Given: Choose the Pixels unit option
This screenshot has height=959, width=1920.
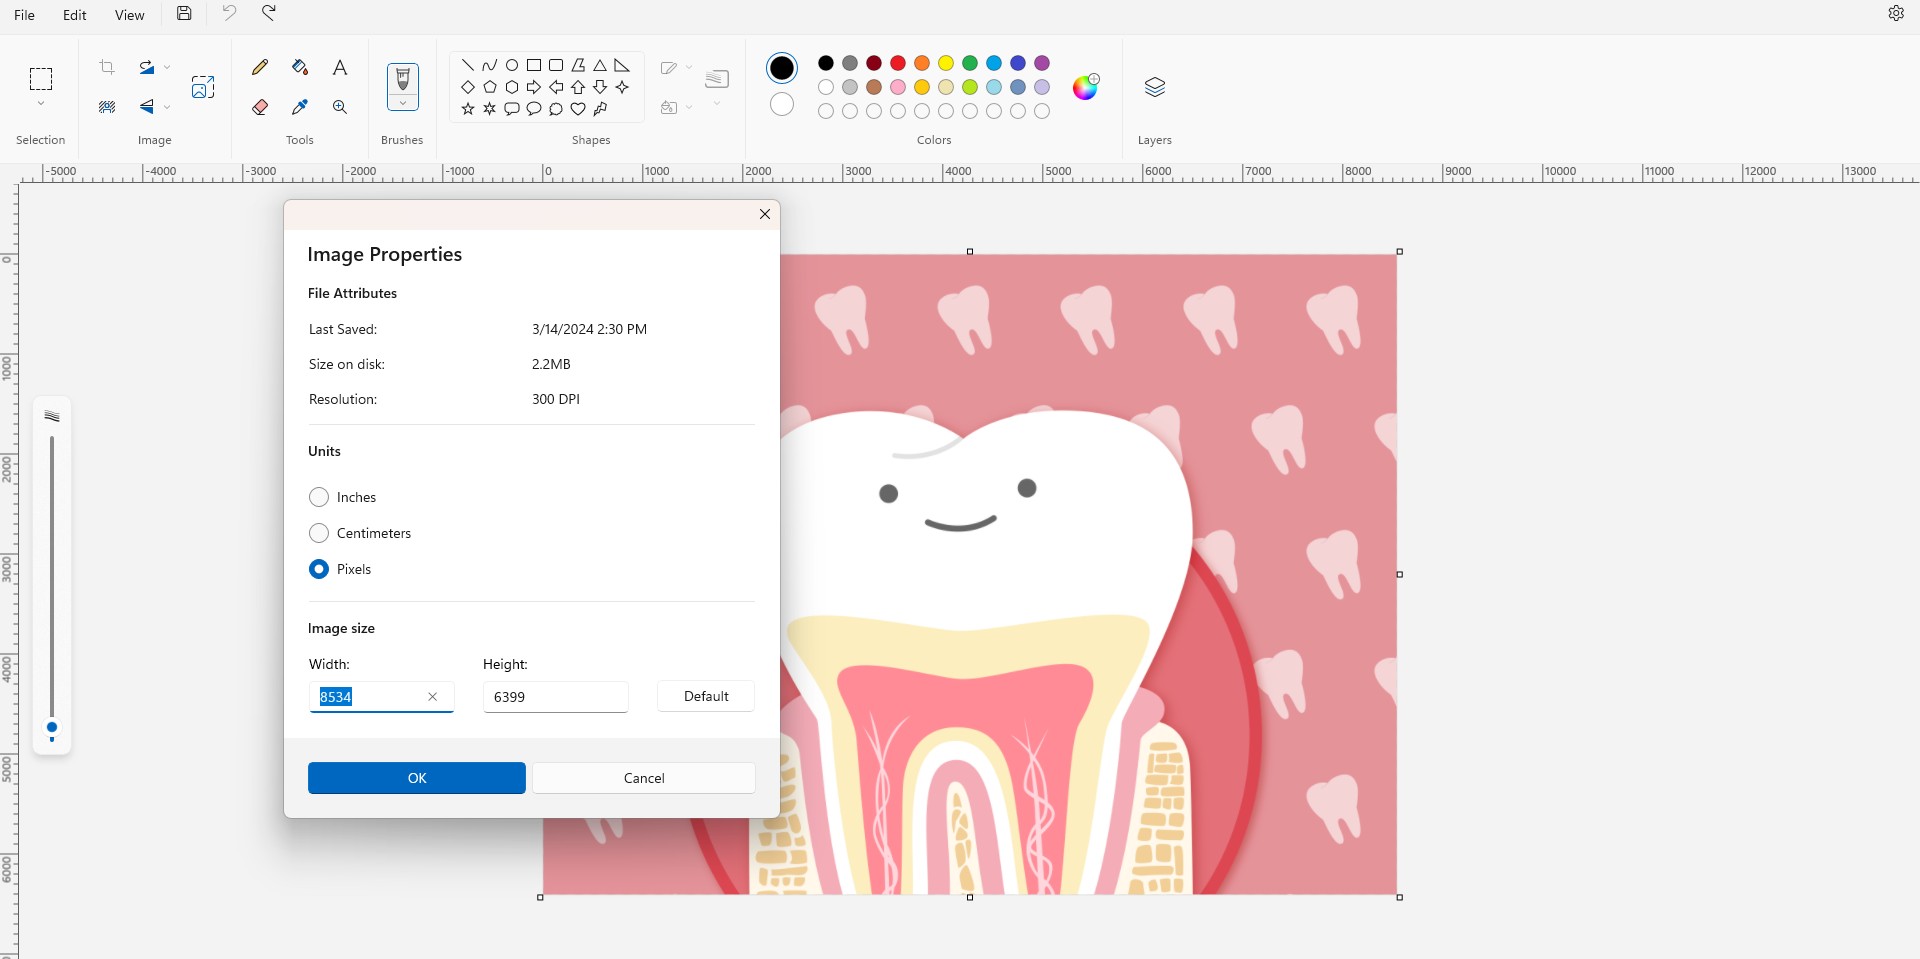Looking at the screenshot, I should (x=319, y=569).
